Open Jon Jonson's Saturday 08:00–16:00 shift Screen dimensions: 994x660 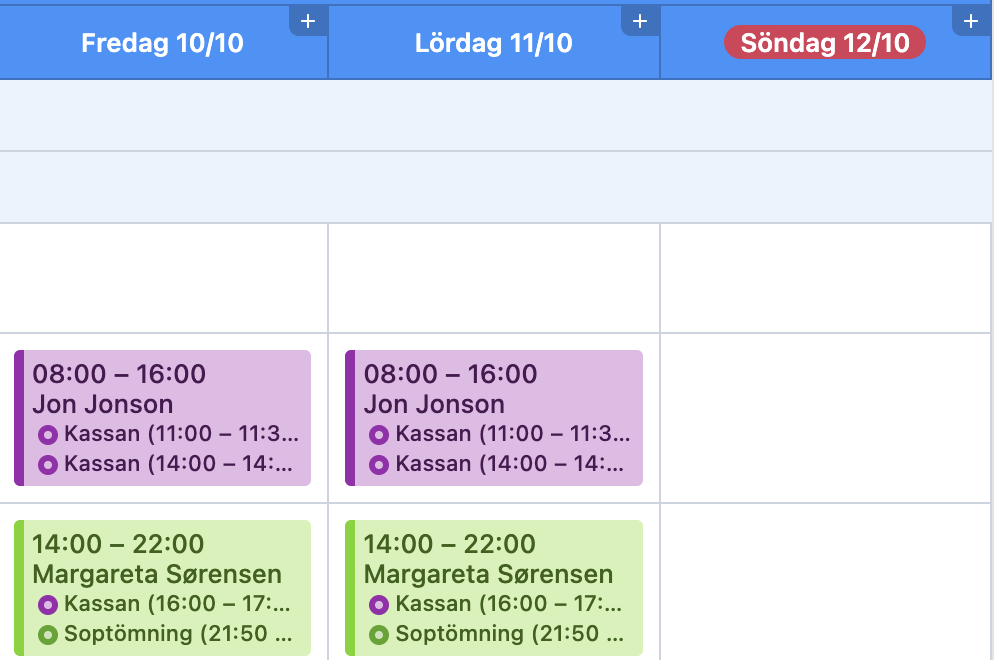pyautogui.click(x=494, y=418)
